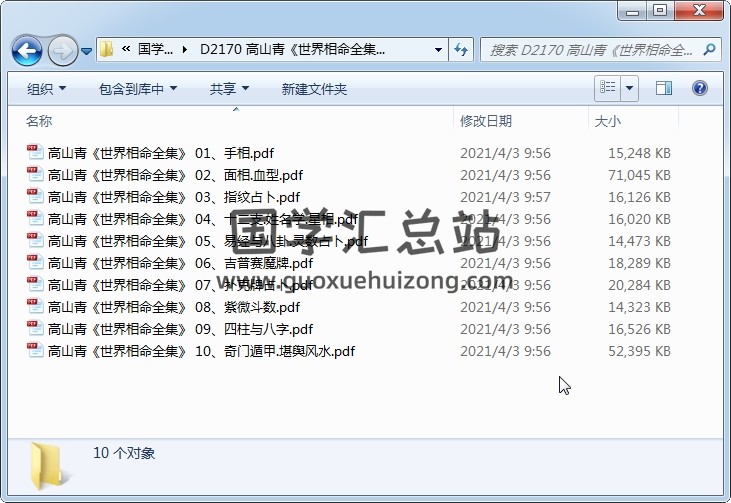Image resolution: width=731 pixels, height=503 pixels.
Task: Open the 包含到库中 menu
Action: 138,89
